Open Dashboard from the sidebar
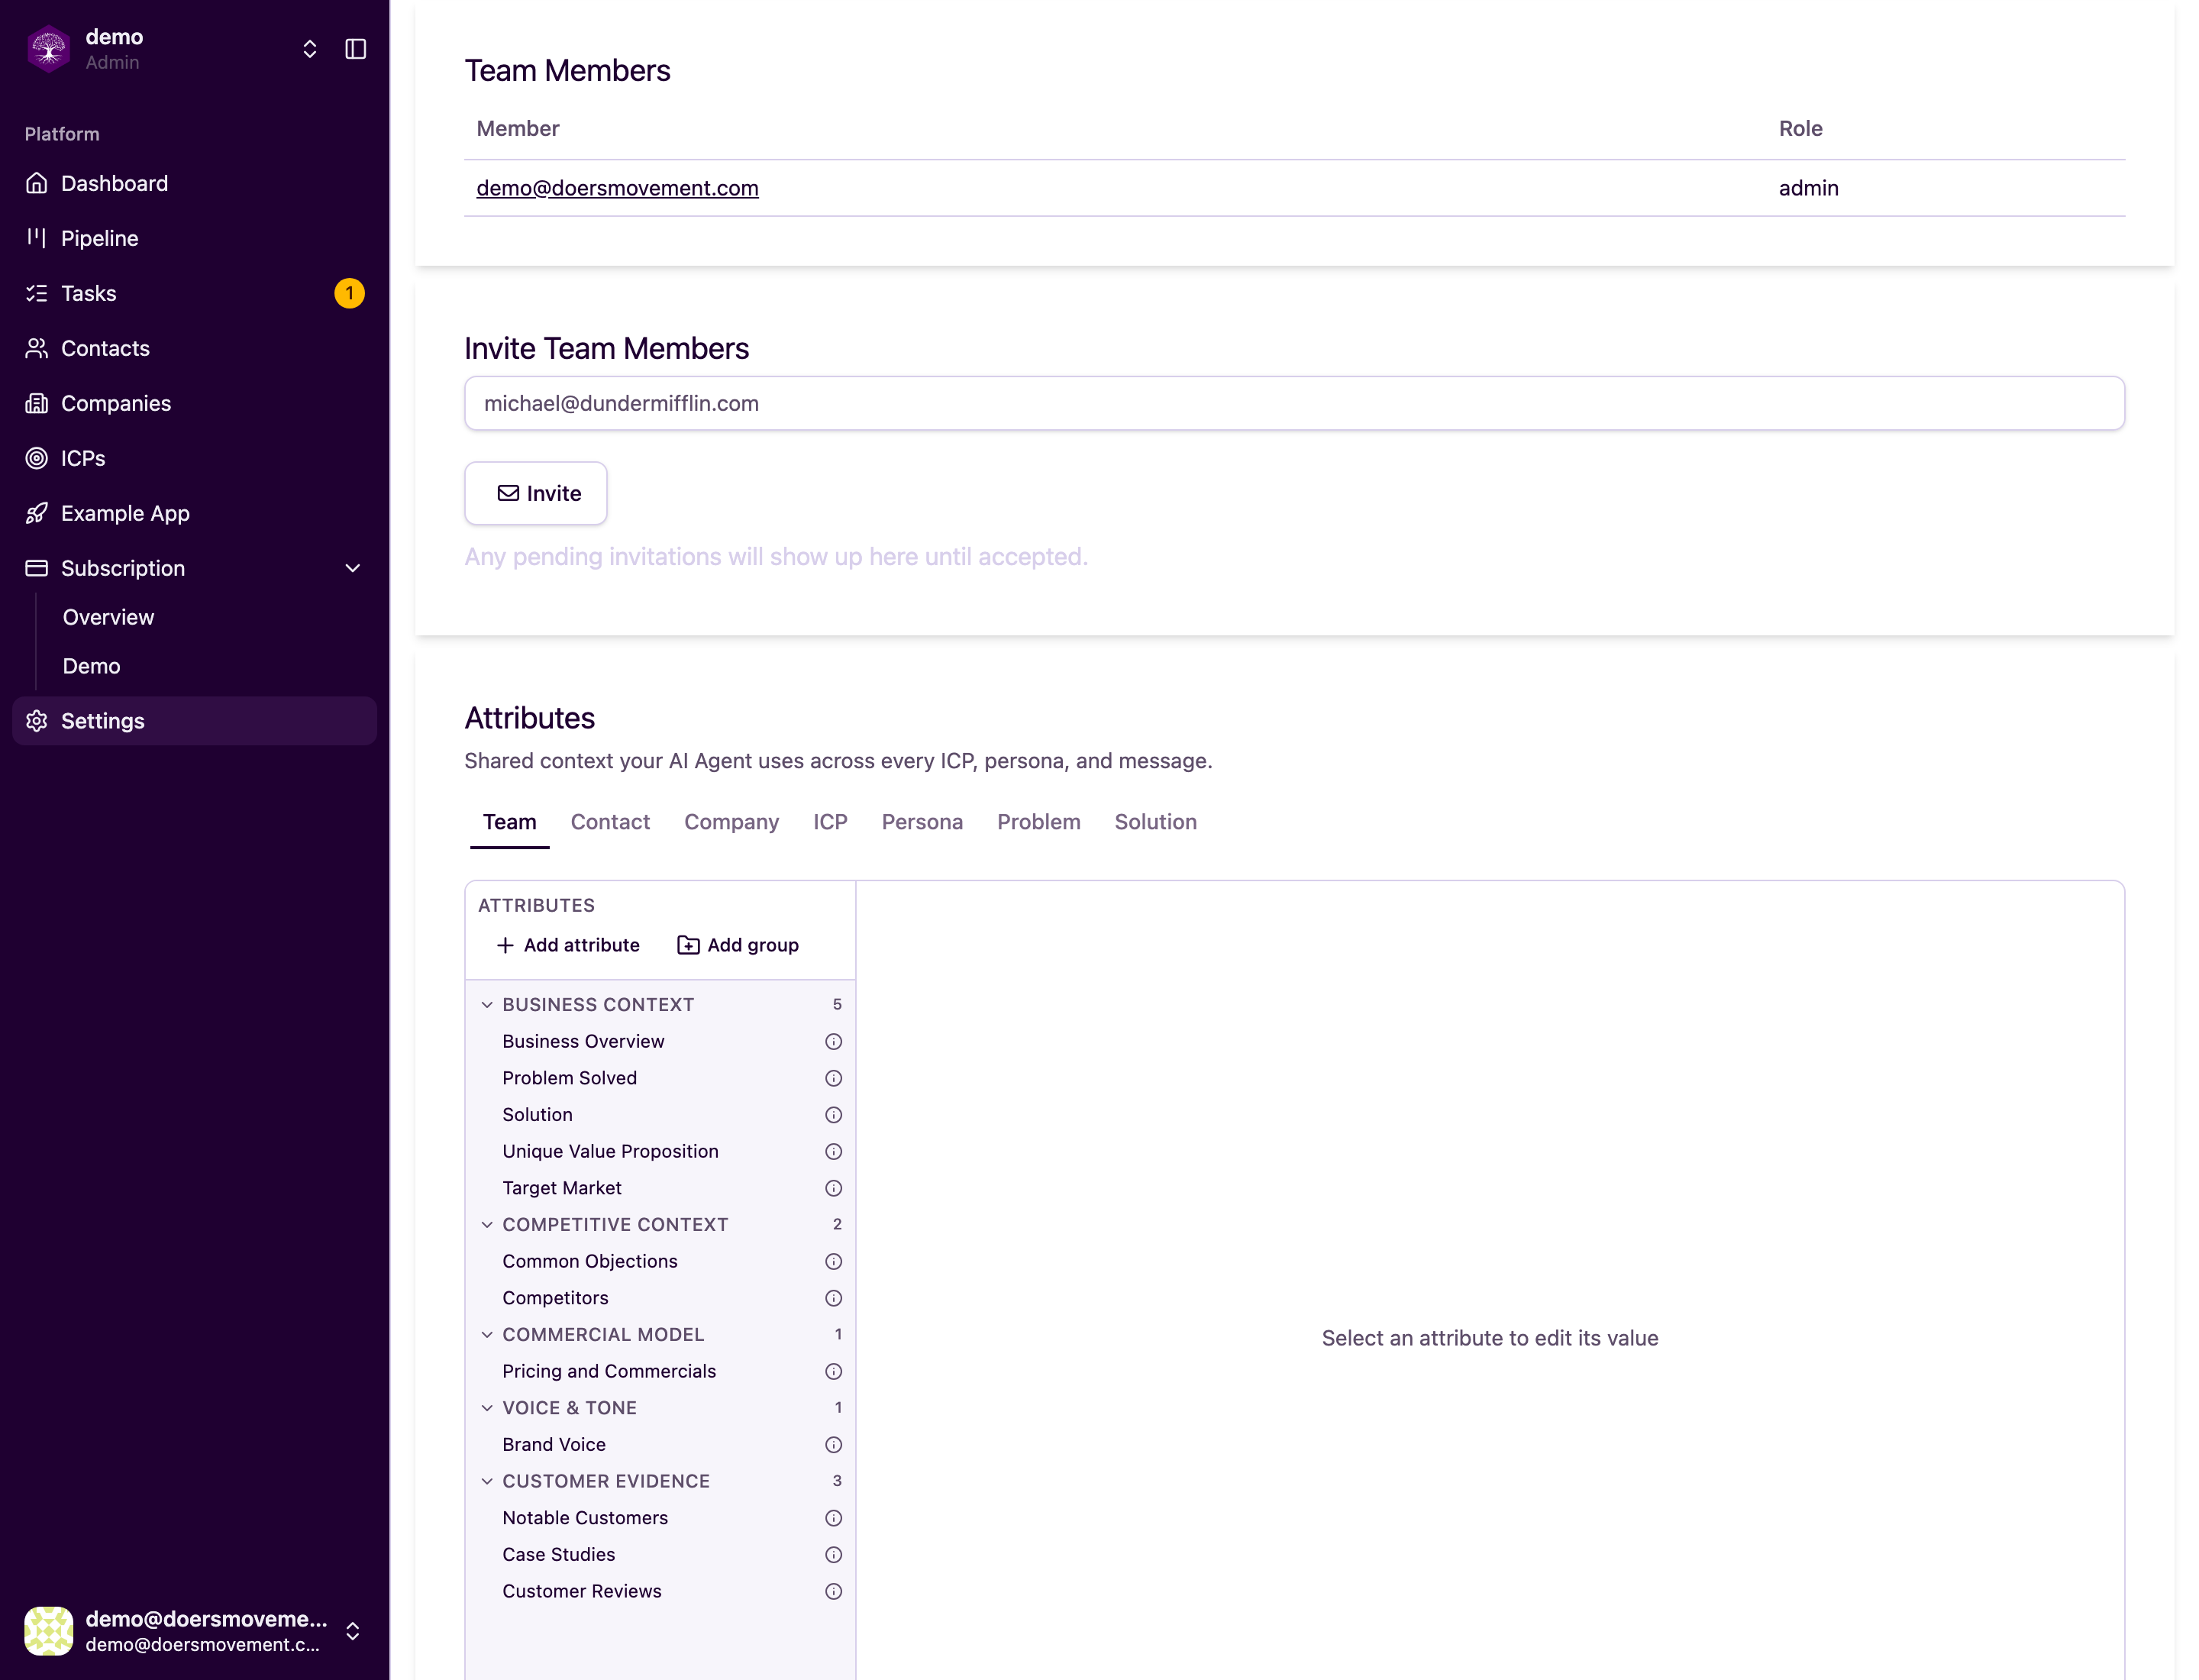 point(194,183)
